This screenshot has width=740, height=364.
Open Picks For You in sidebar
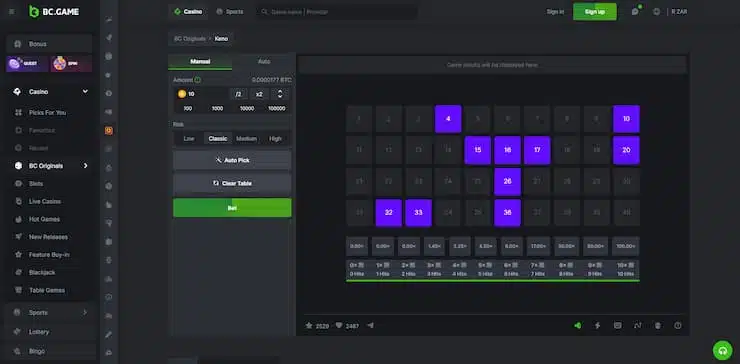tap(49, 112)
